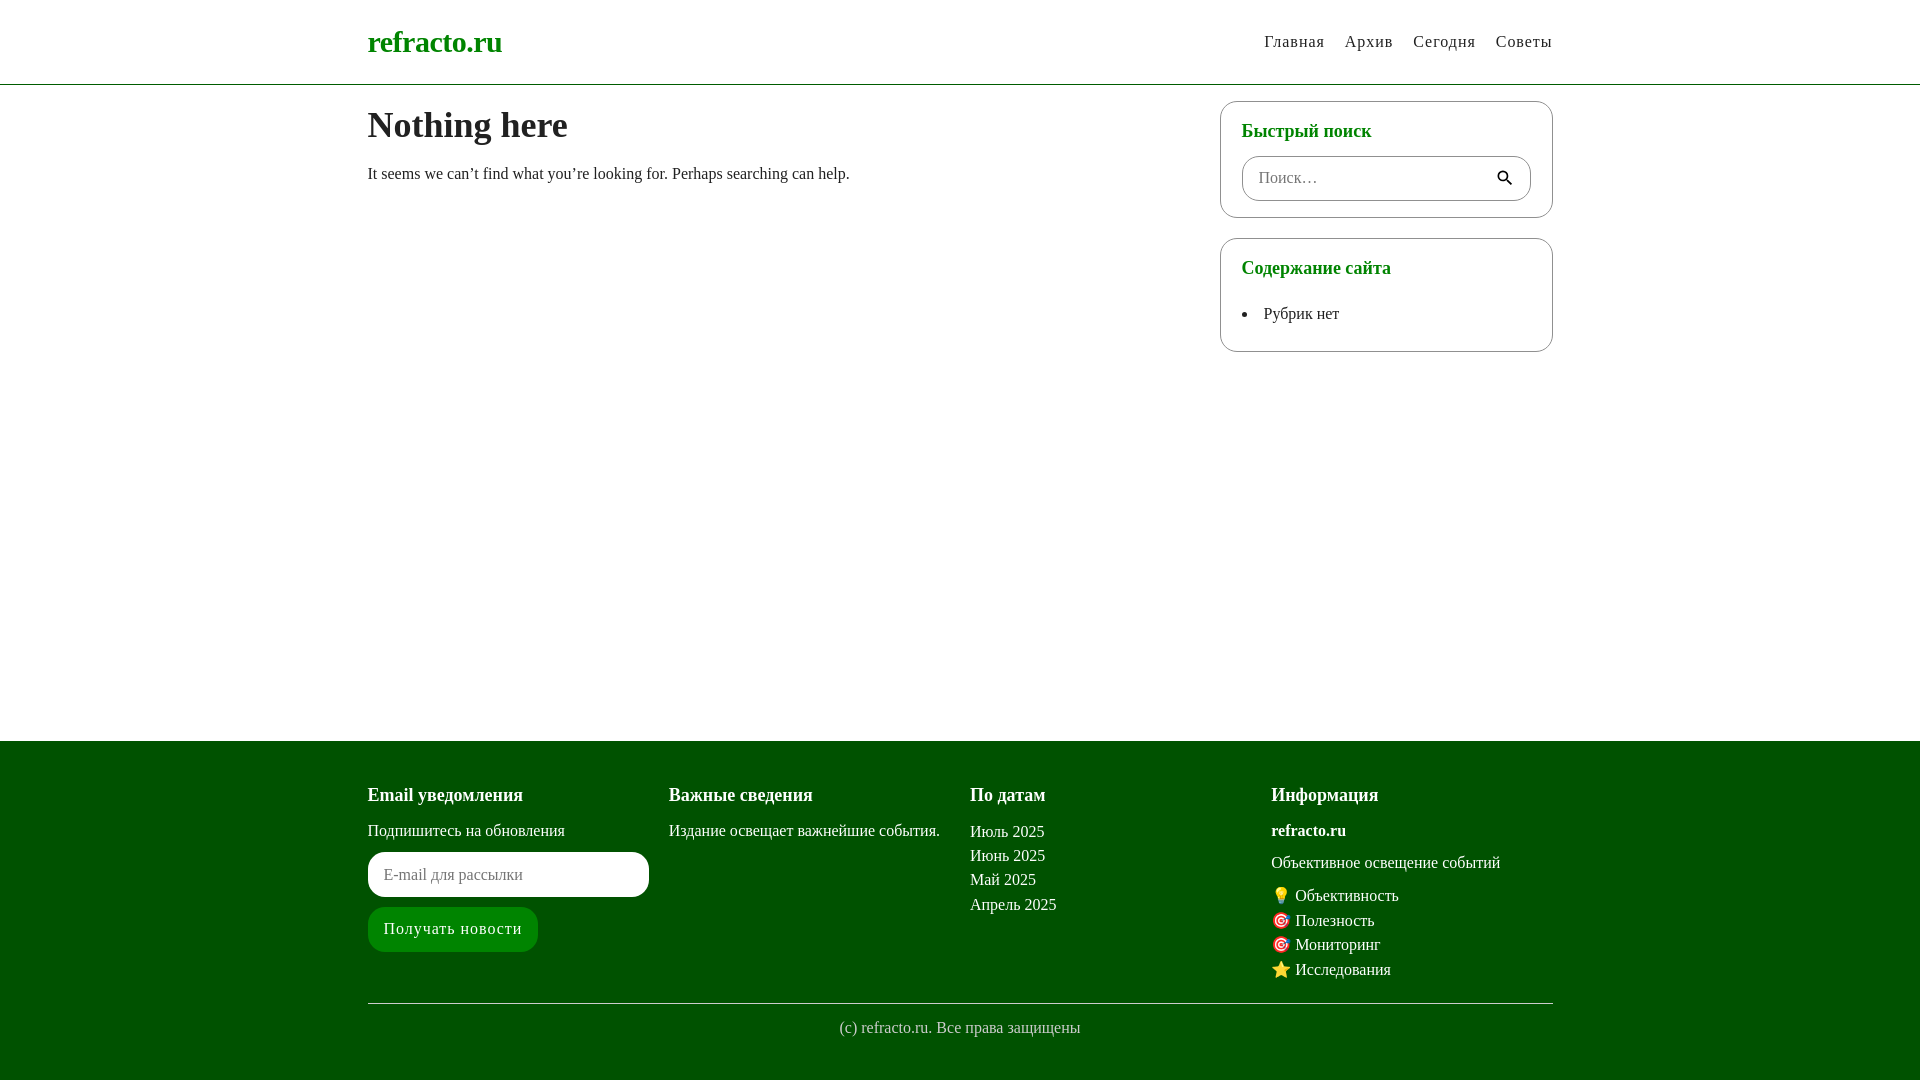The image size is (1920, 1080).
Task: Click 'Подпишитесь на обновления' text
Action: pos(466,831)
